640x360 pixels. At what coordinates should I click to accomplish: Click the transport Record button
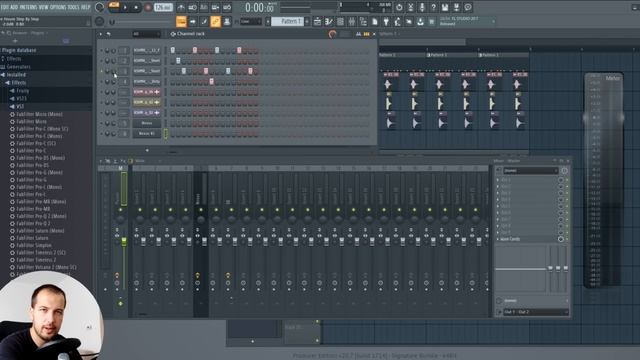[x=148, y=7]
